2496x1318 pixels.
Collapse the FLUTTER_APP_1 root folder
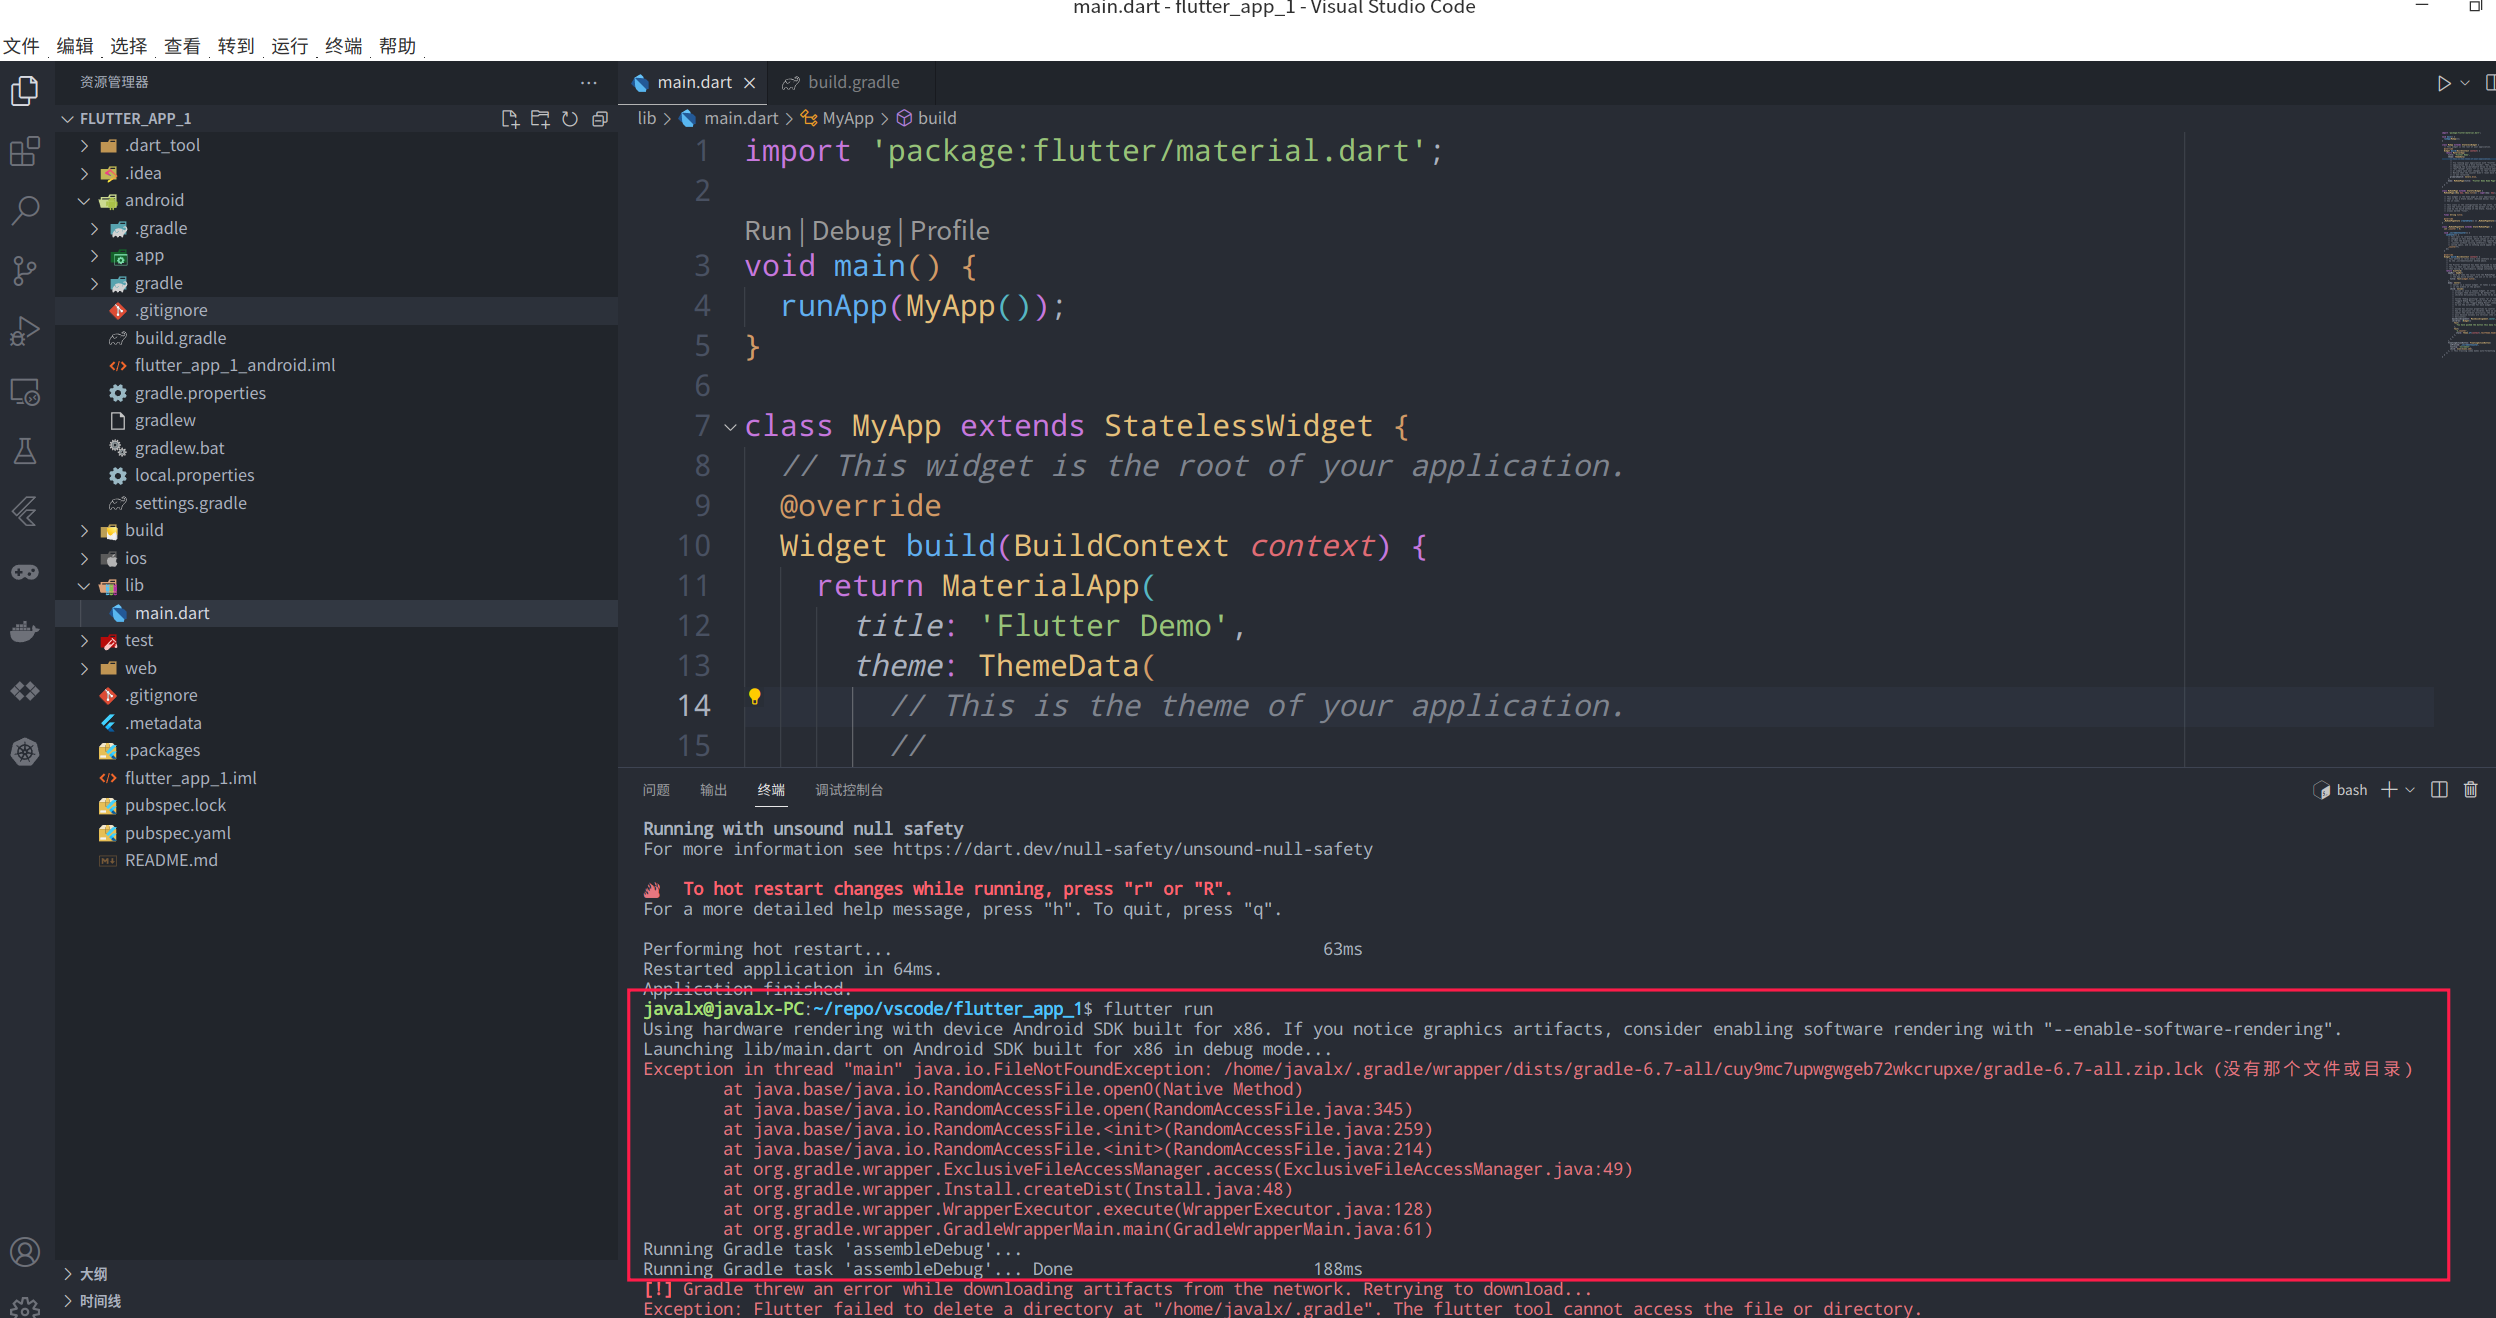[x=68, y=119]
